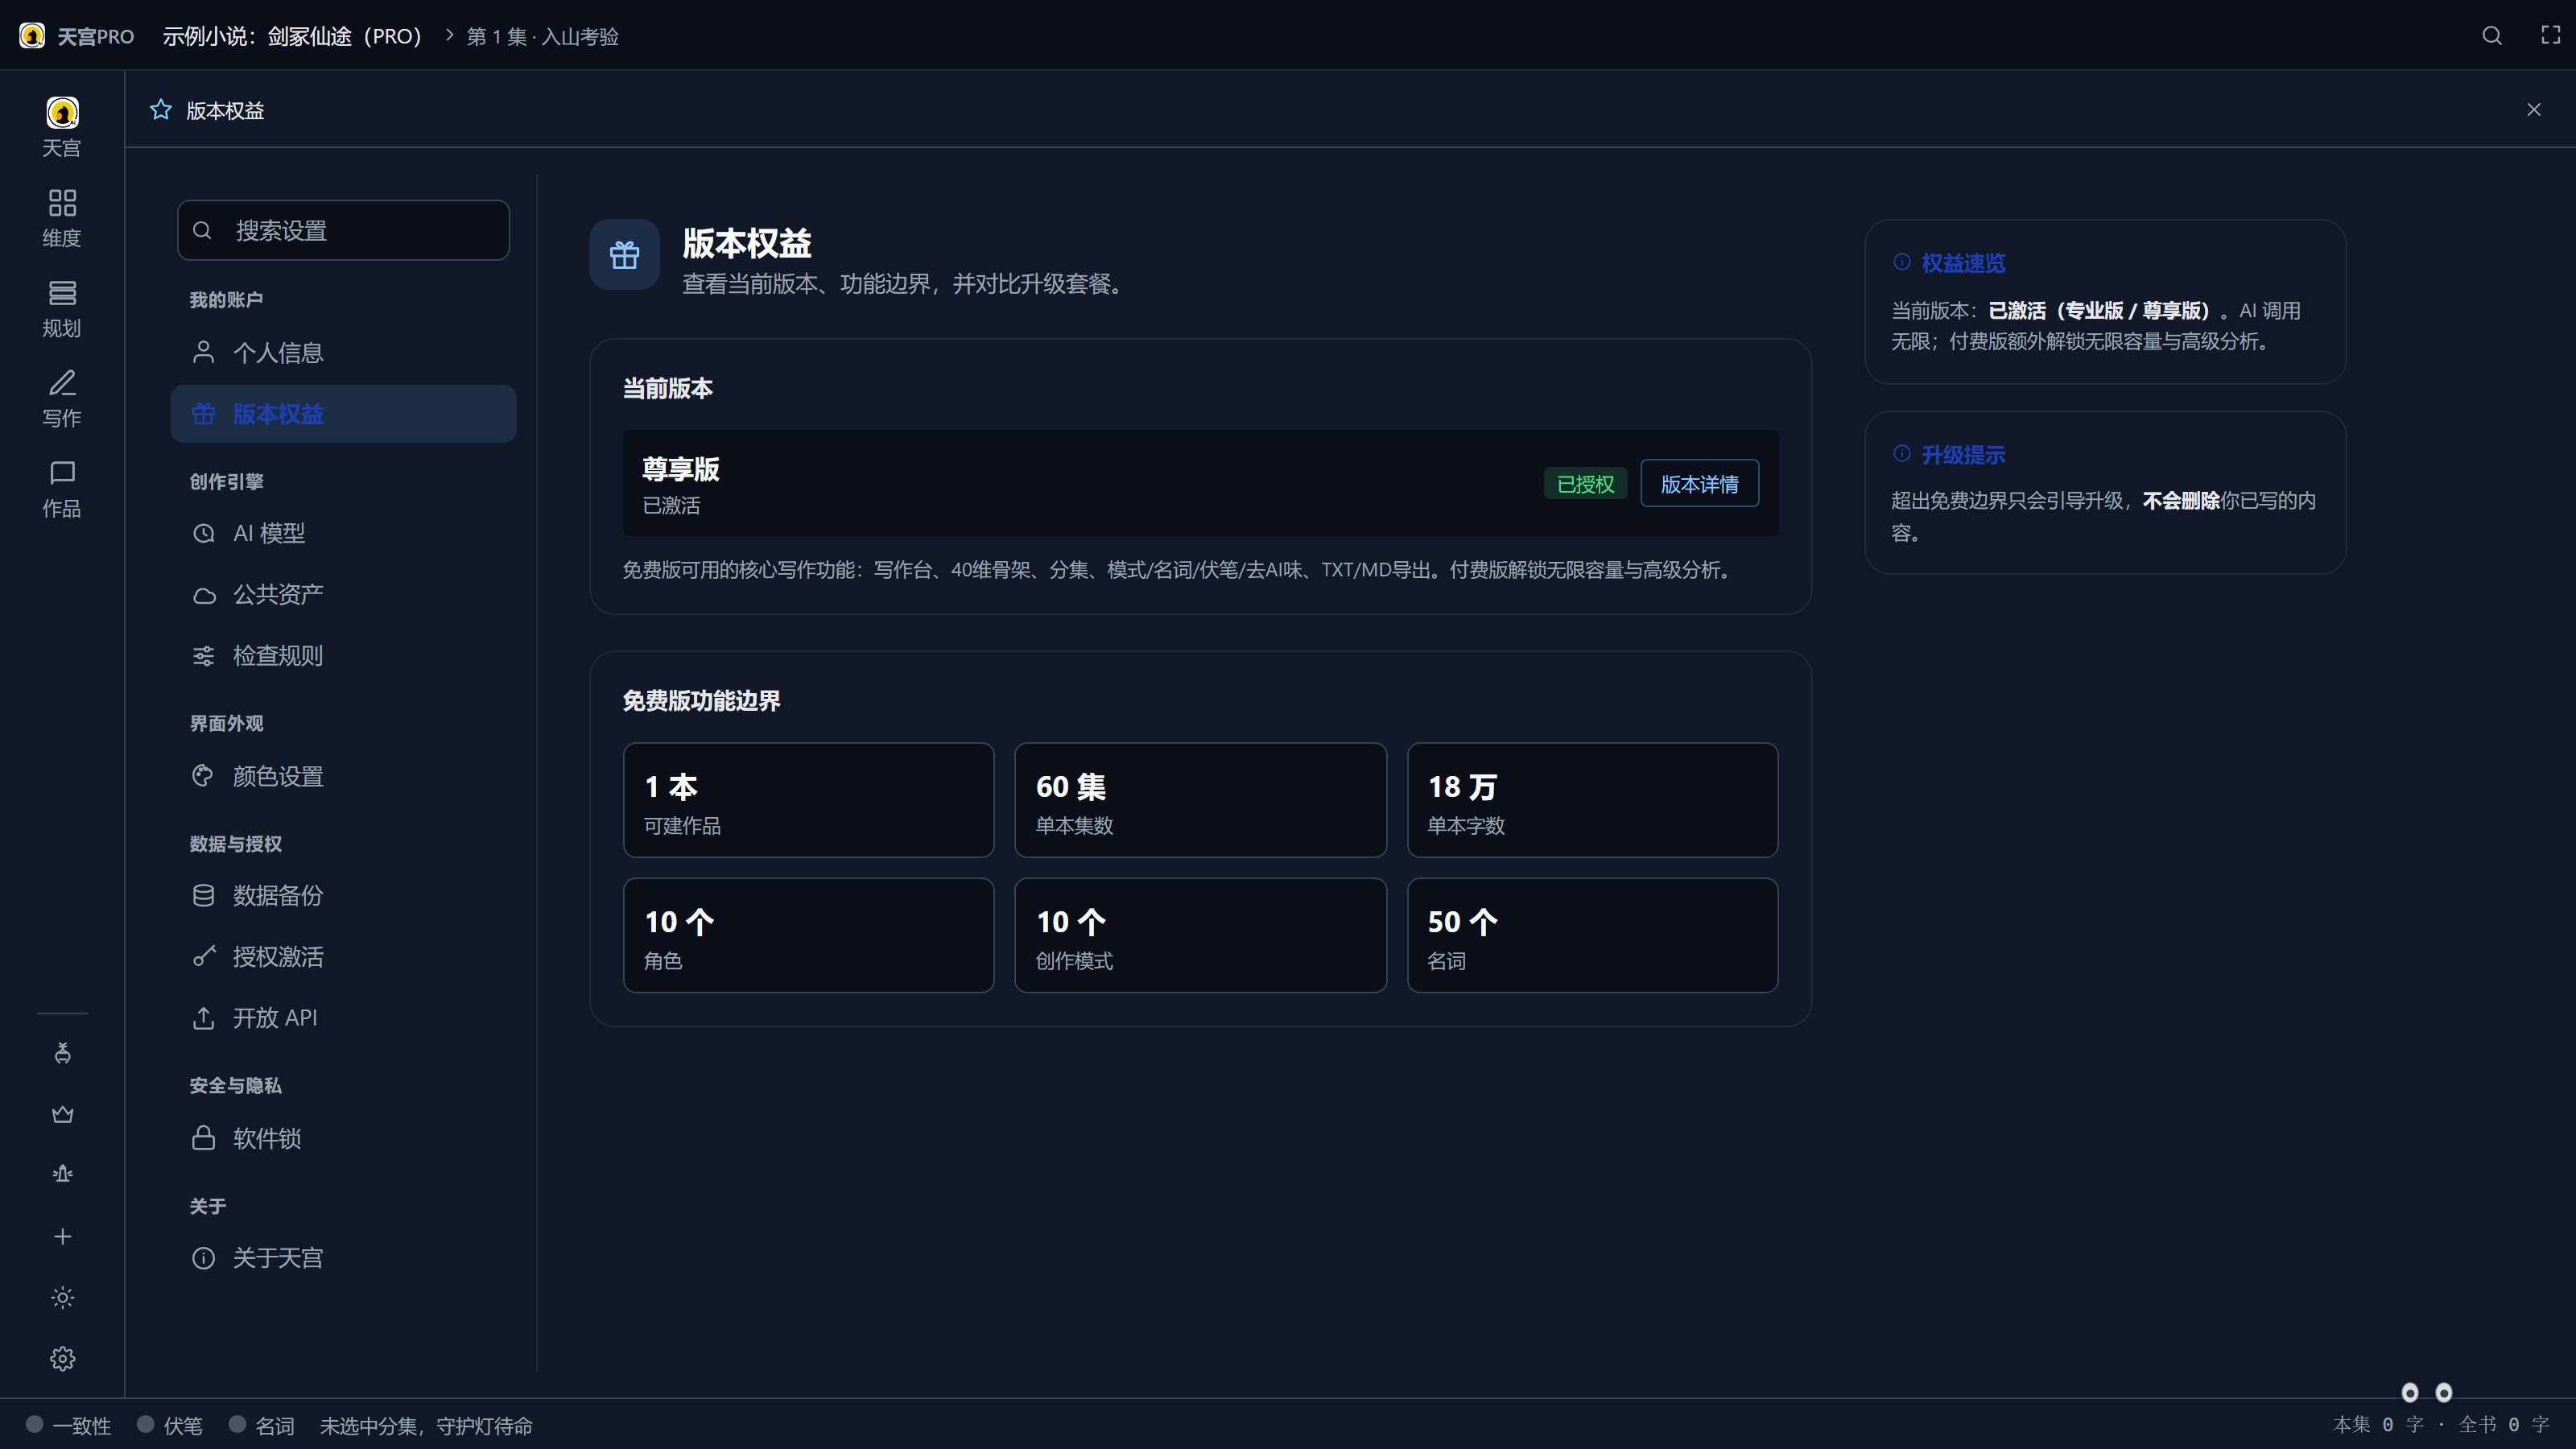
Task: Open the 天宫 home icon in sidebar
Action: [x=62, y=126]
